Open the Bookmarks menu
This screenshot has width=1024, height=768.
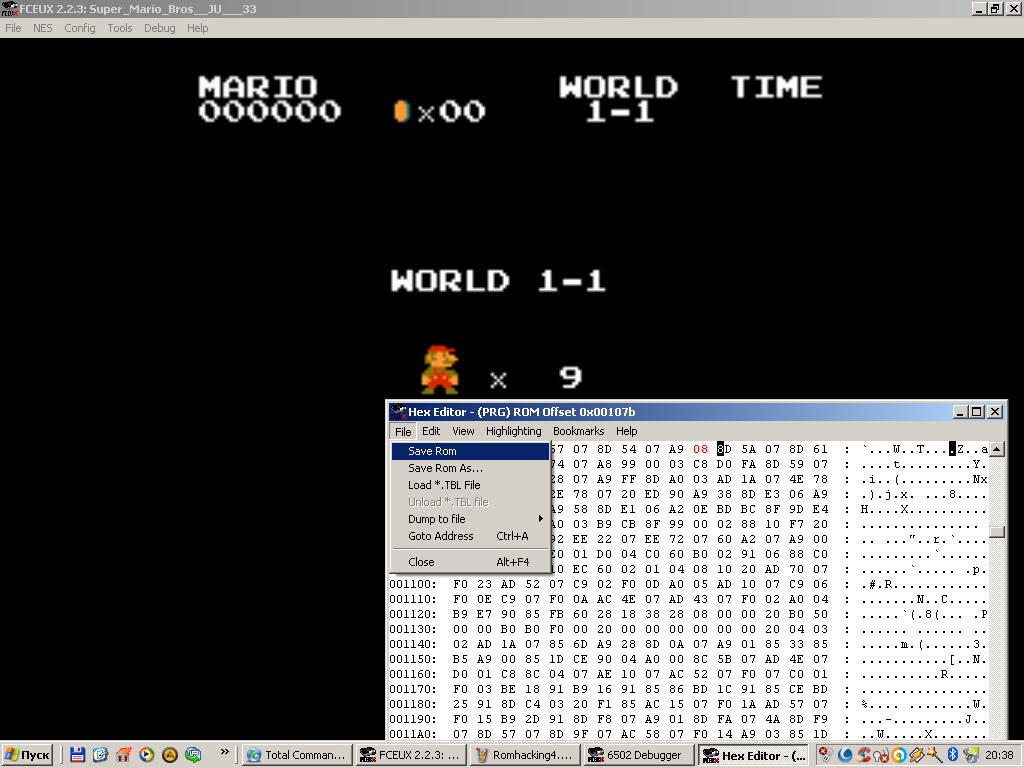point(579,432)
